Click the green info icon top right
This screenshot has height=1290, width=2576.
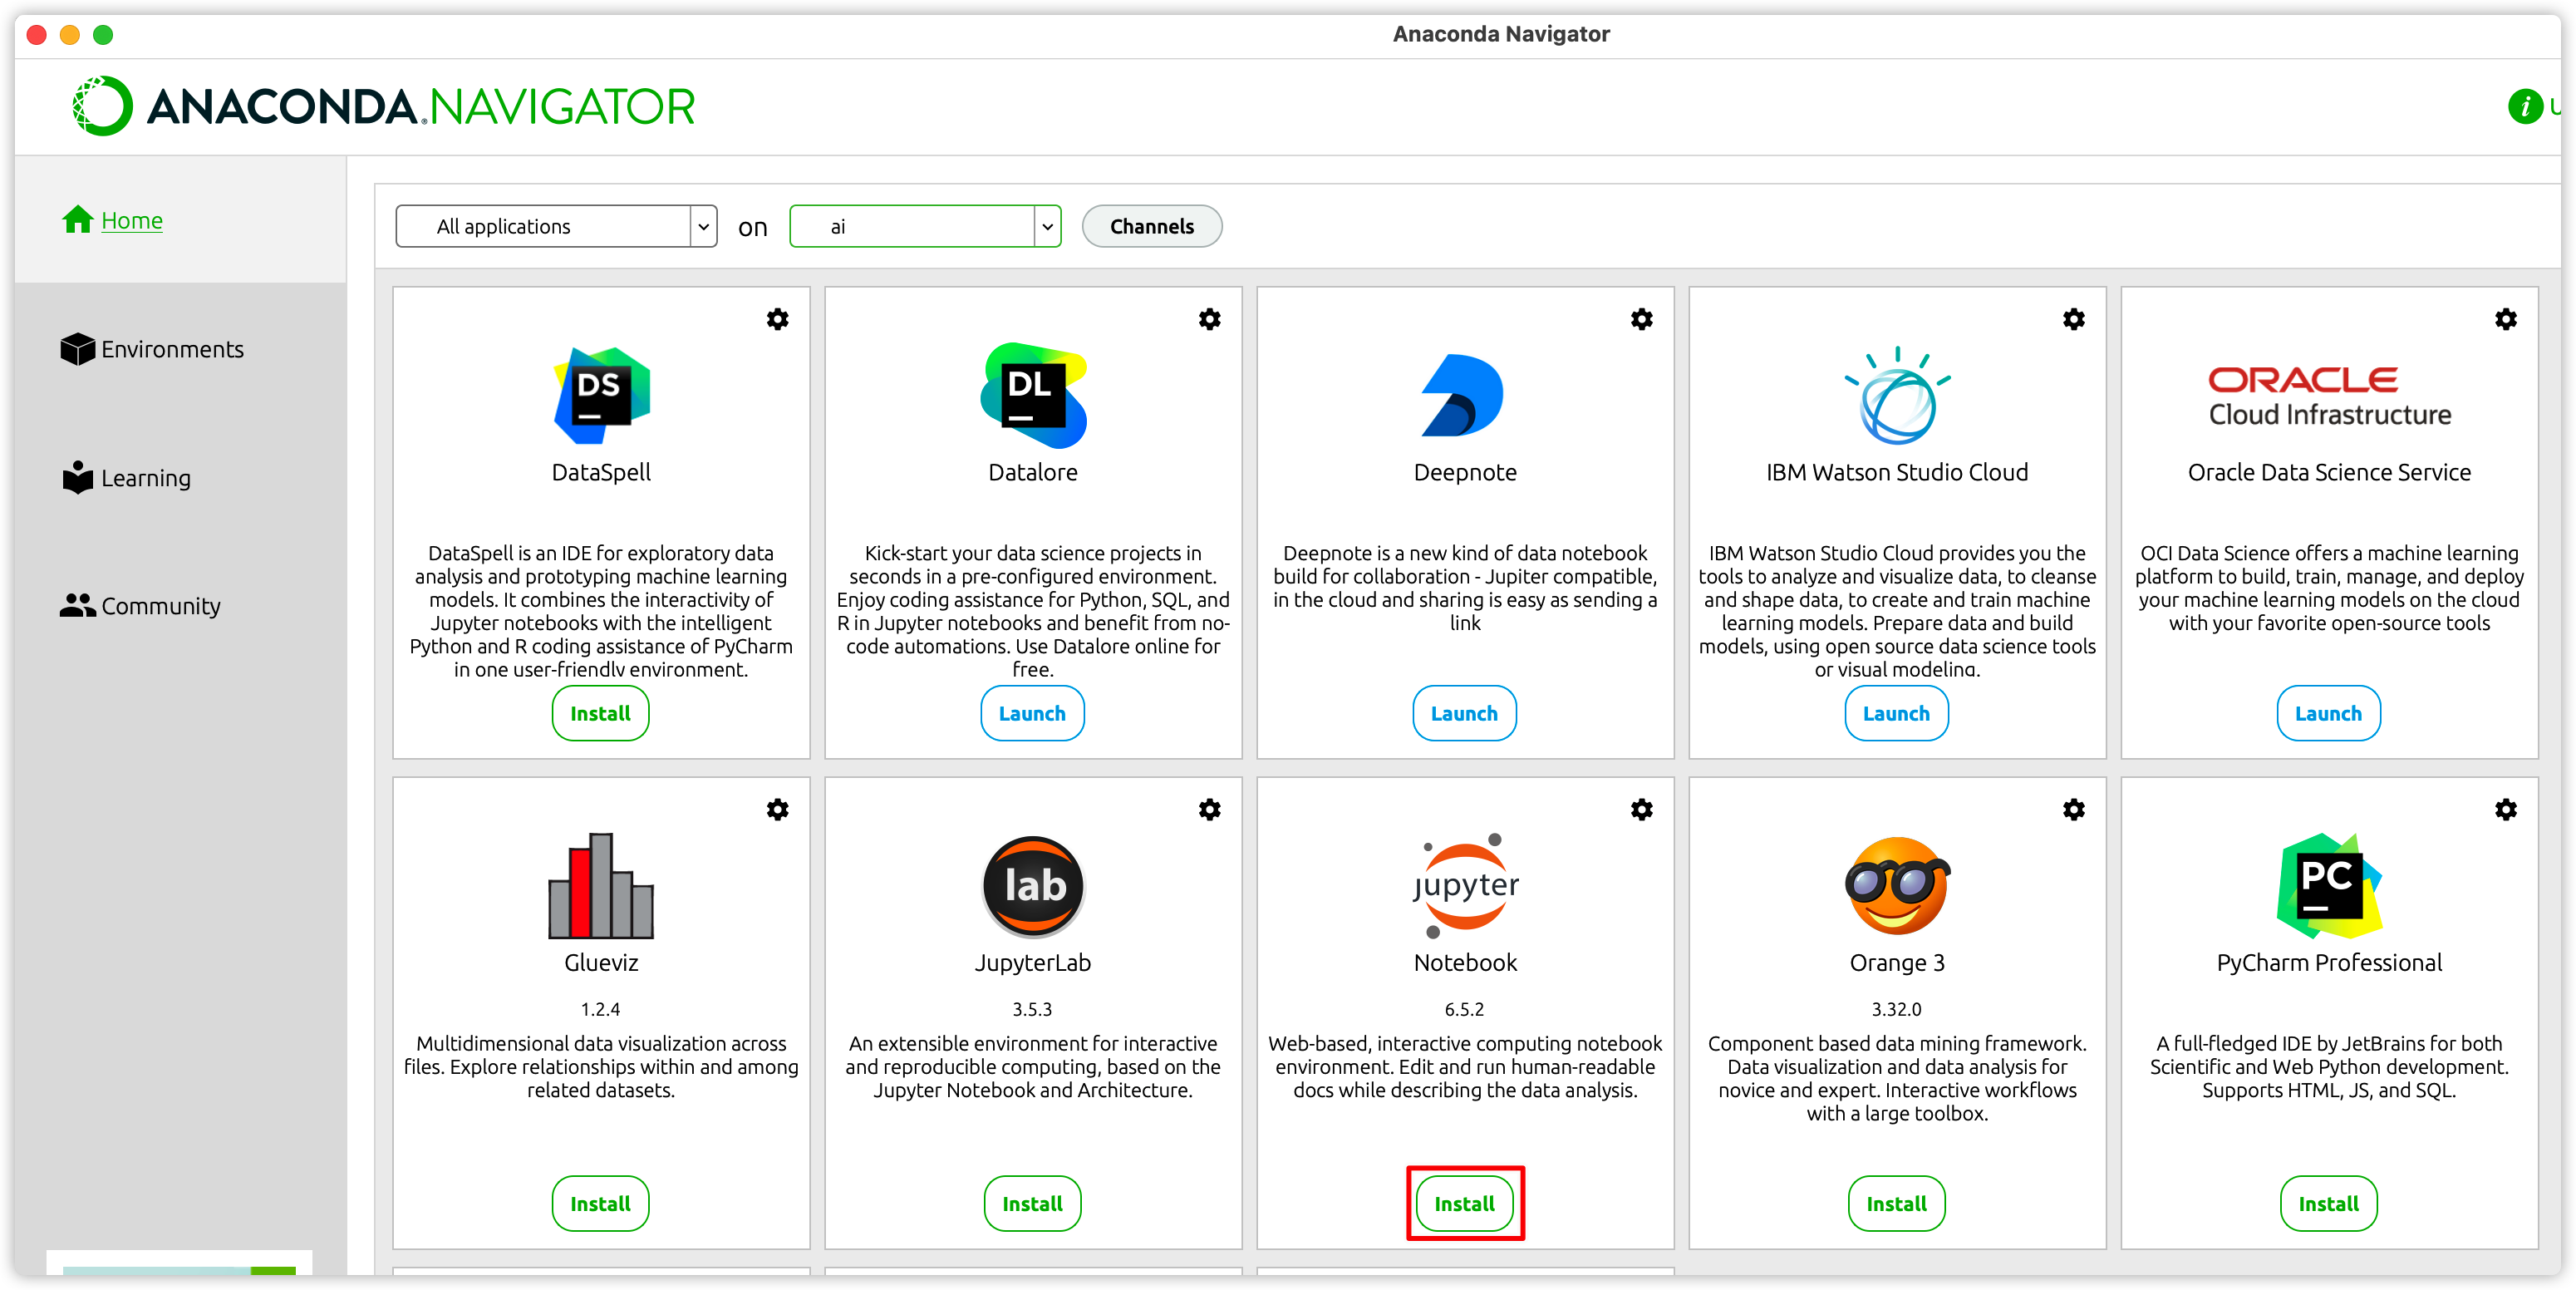pyautogui.click(x=2525, y=106)
